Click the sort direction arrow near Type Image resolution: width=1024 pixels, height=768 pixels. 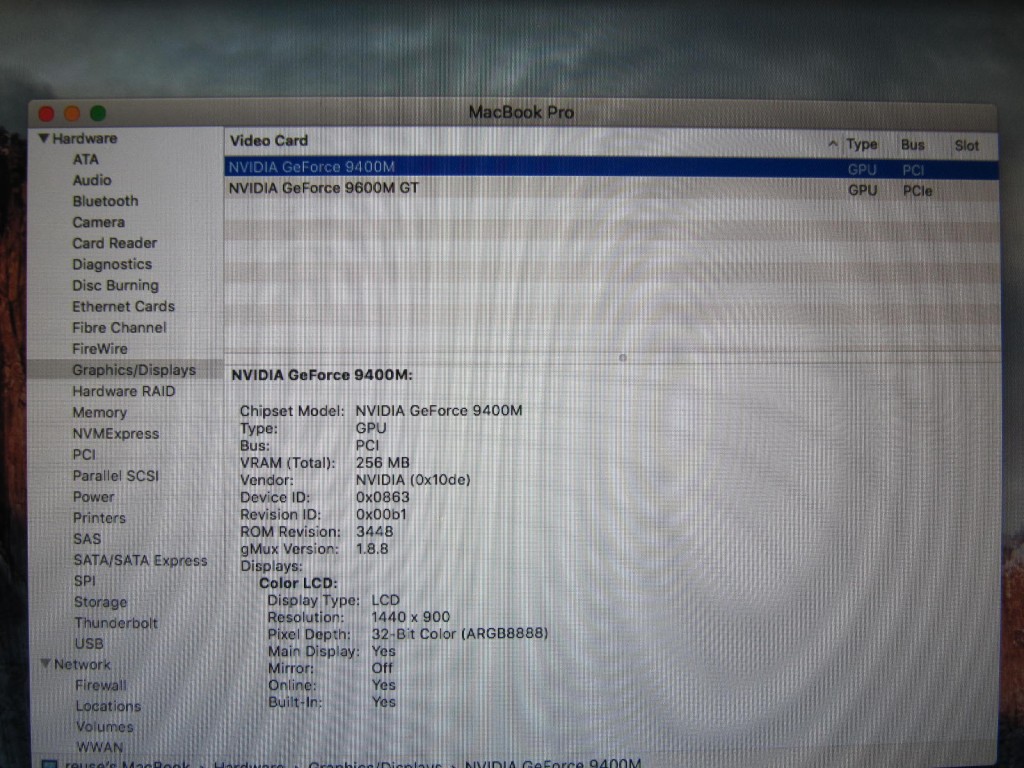pos(833,144)
